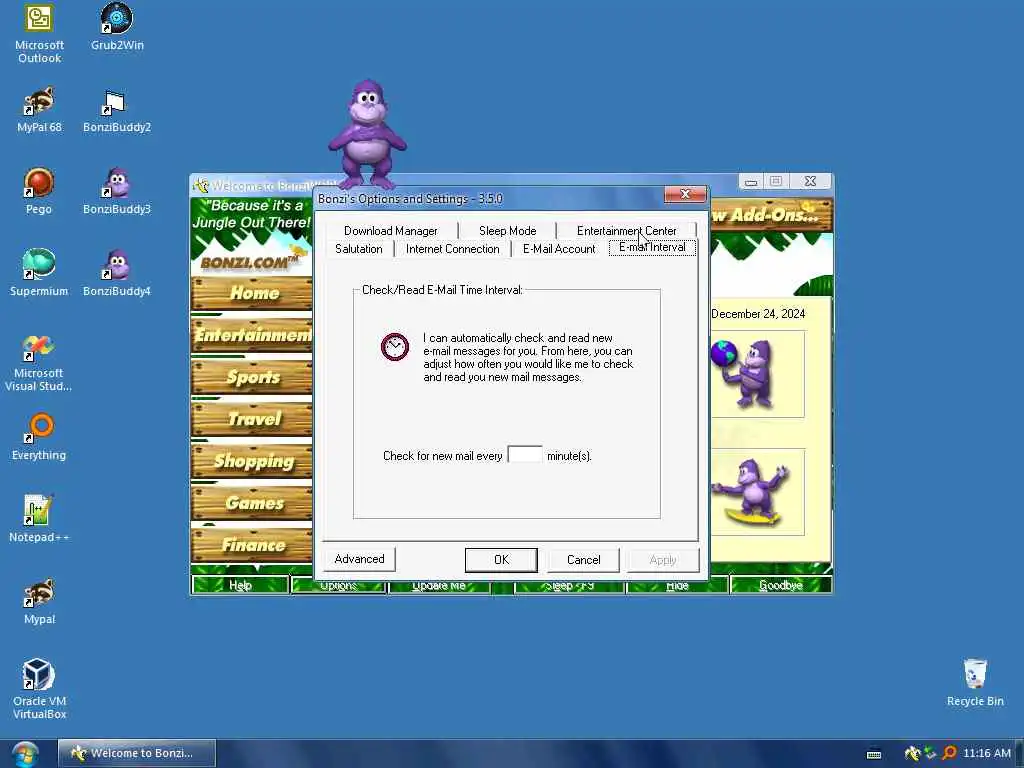
Task: Select the Mypal desktop icon
Action: click(x=39, y=601)
